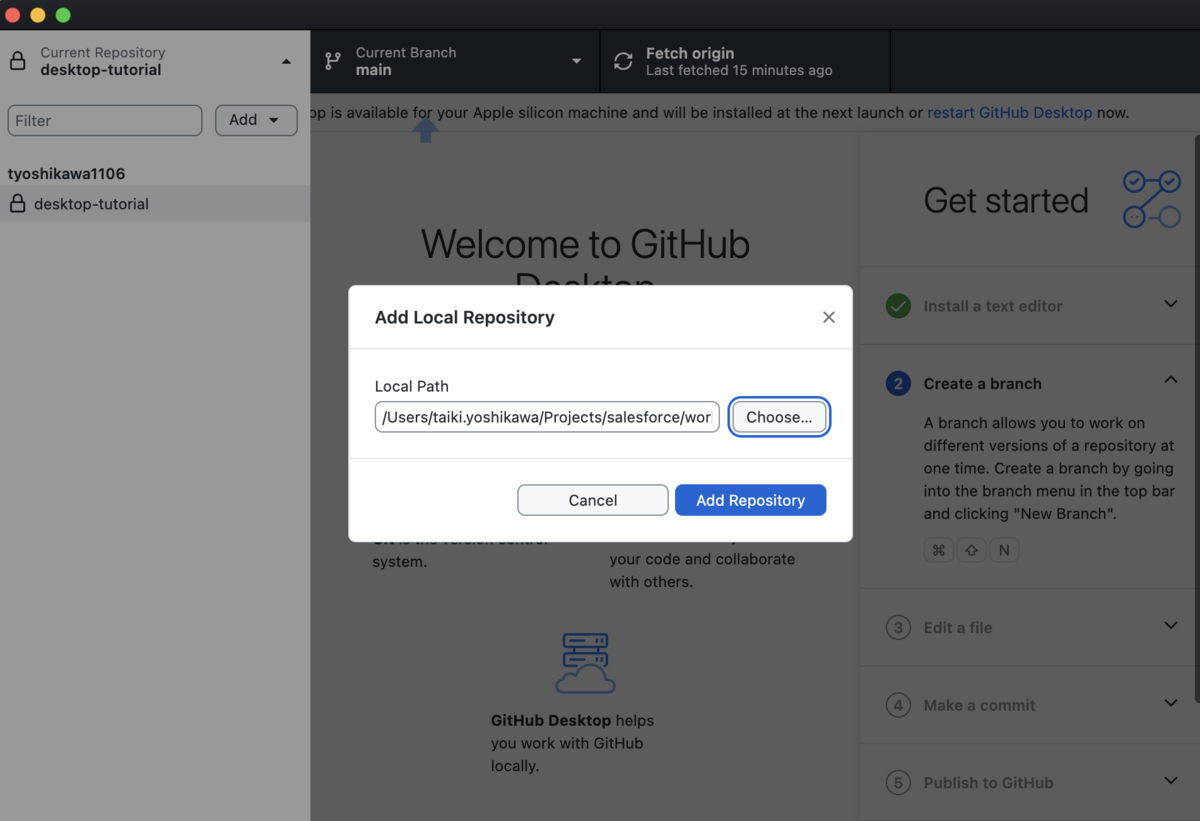Click the lock icon of desktop-tutorial row
Image resolution: width=1200 pixels, height=821 pixels.
pos(17,204)
